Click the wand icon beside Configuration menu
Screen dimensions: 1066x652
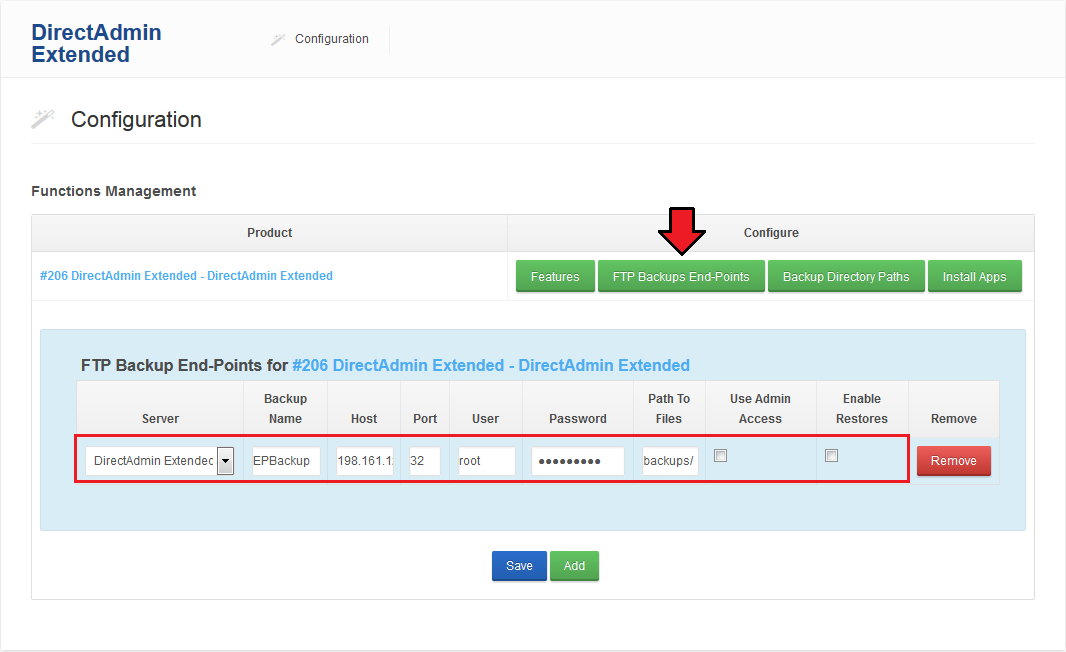277,39
